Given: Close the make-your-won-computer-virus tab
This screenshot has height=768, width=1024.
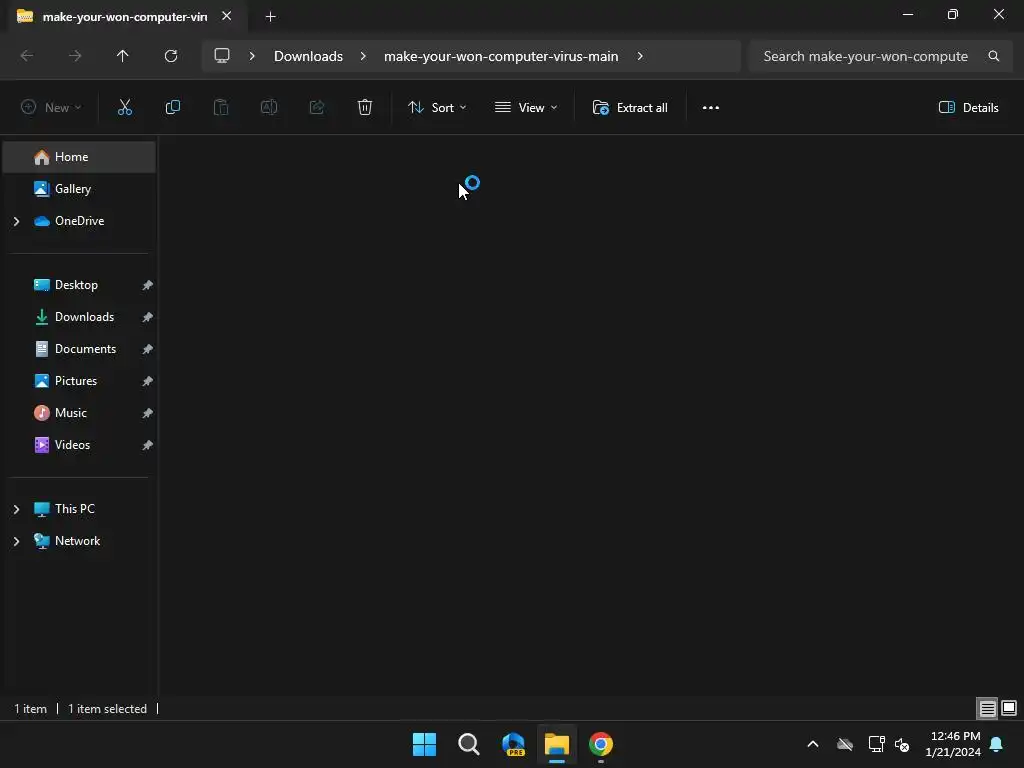Looking at the screenshot, I should (x=227, y=16).
